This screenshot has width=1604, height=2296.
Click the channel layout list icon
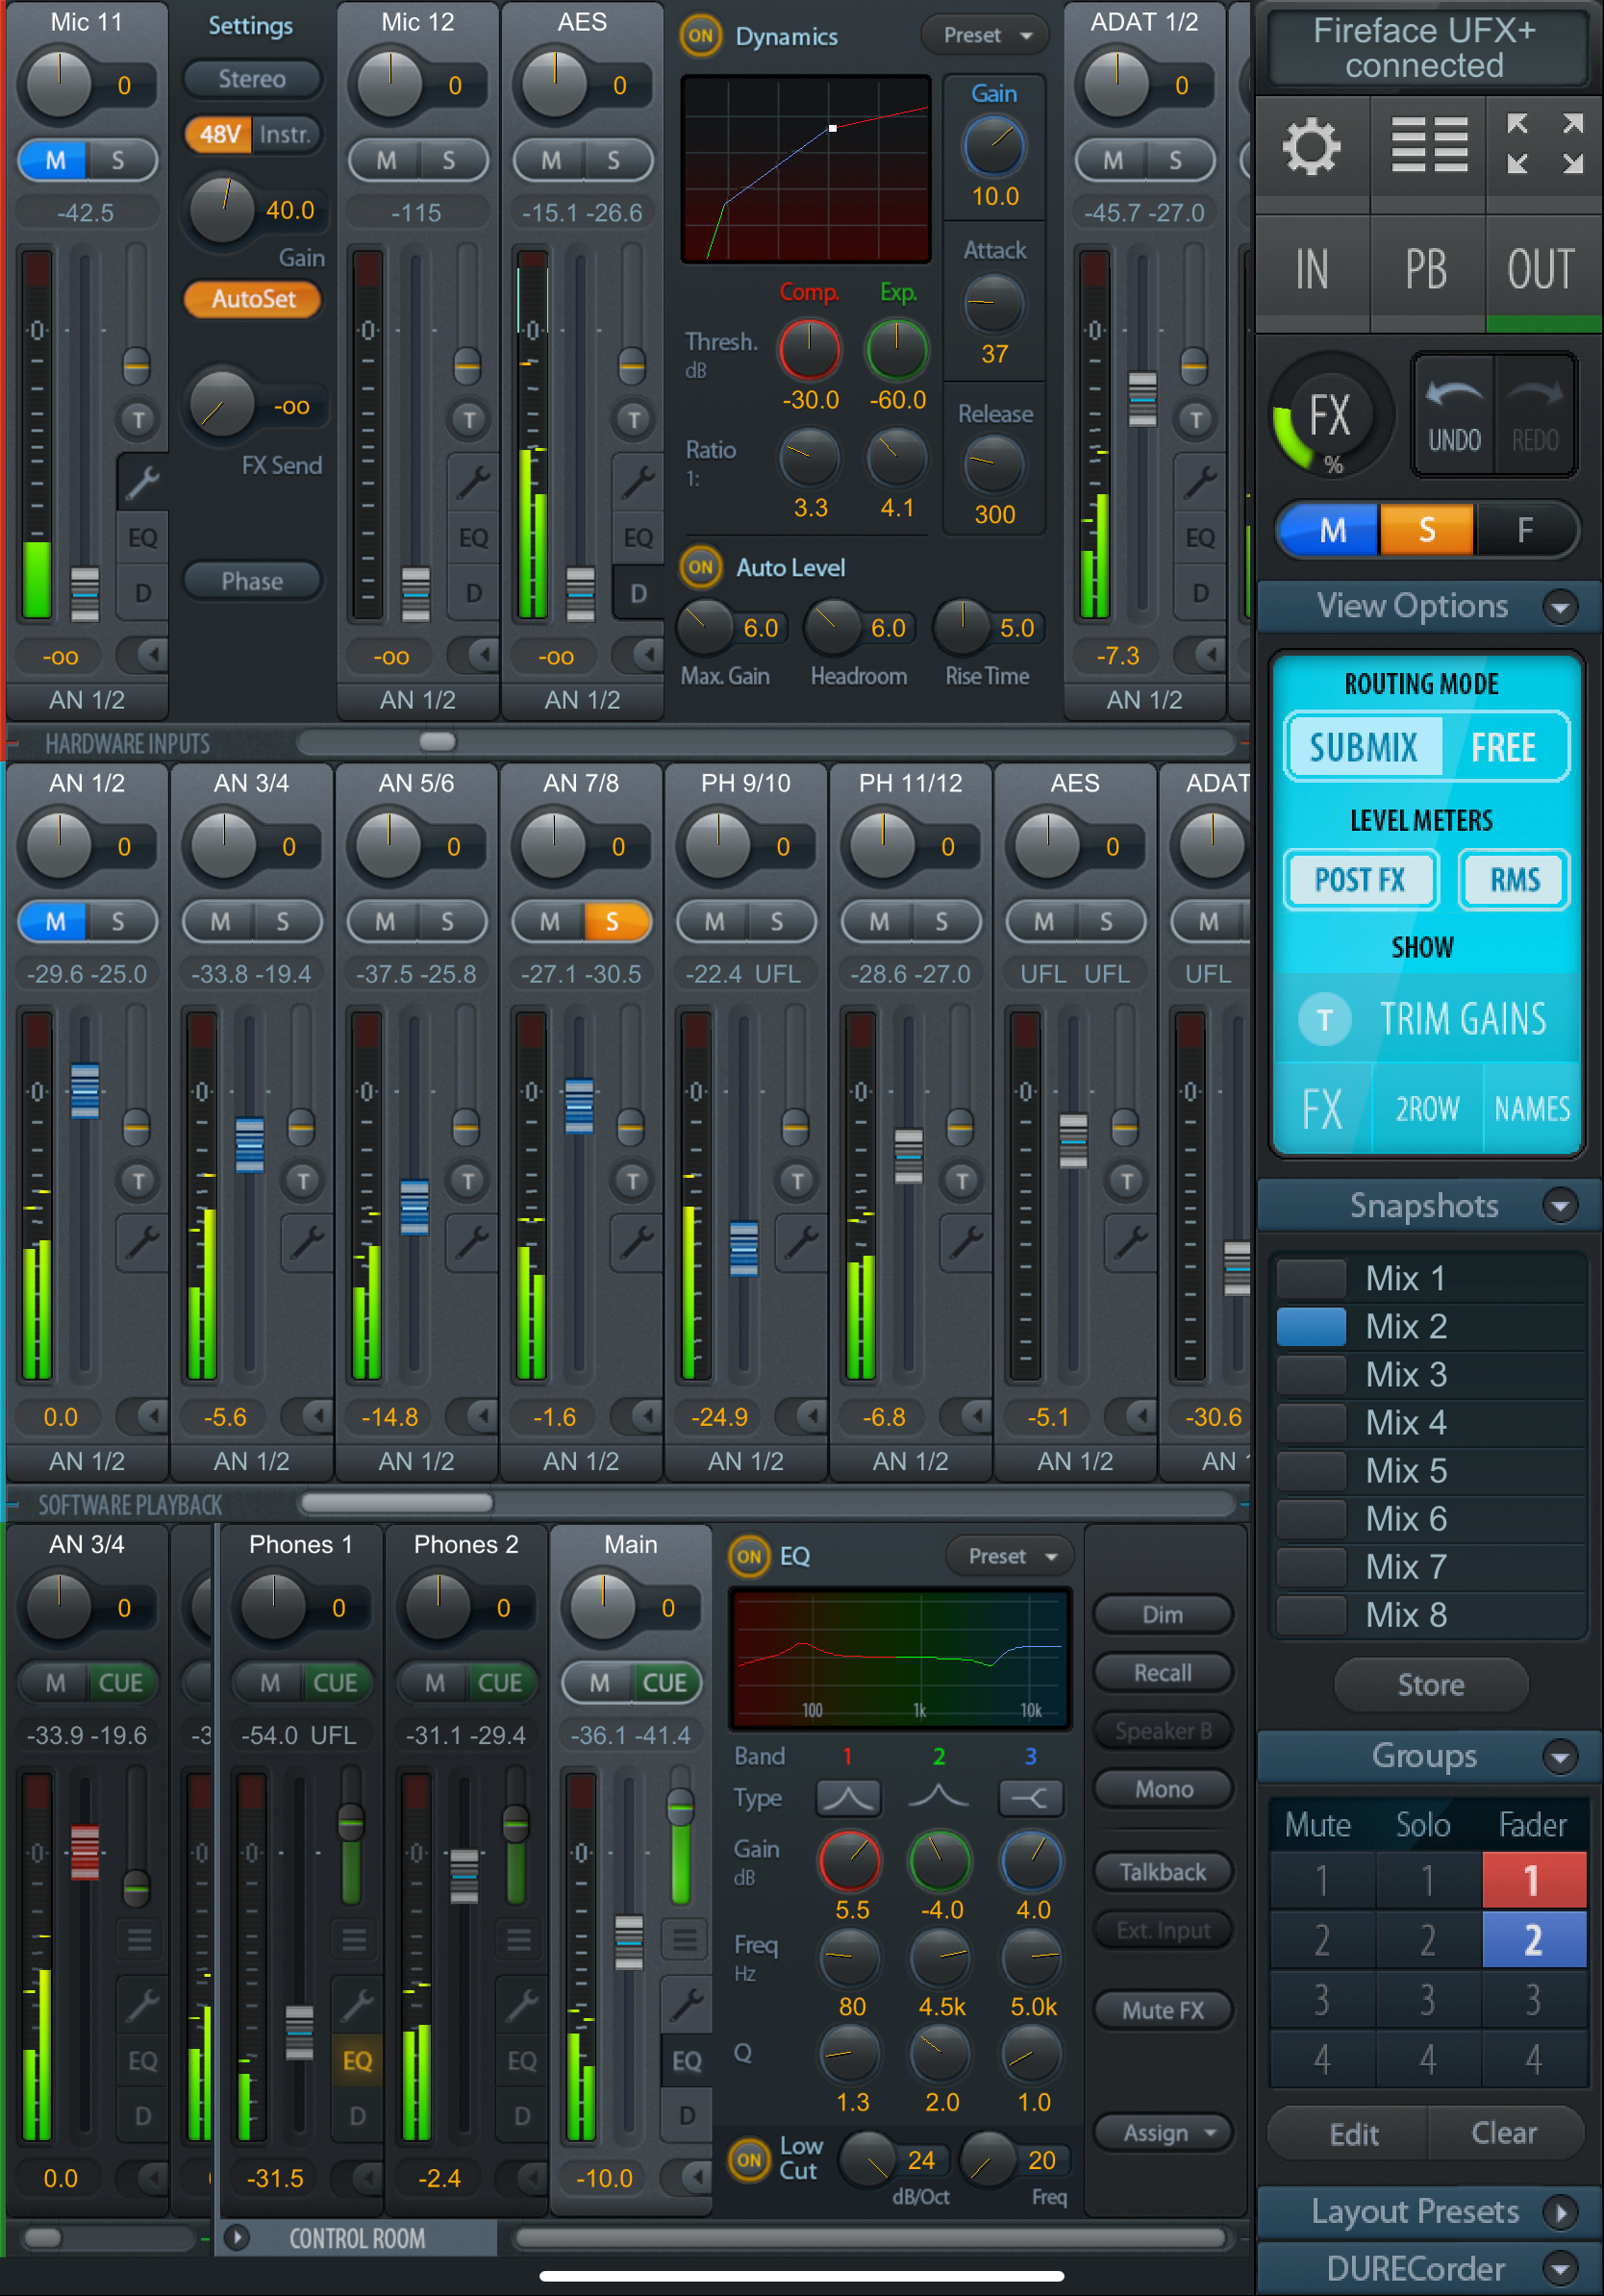point(1429,146)
